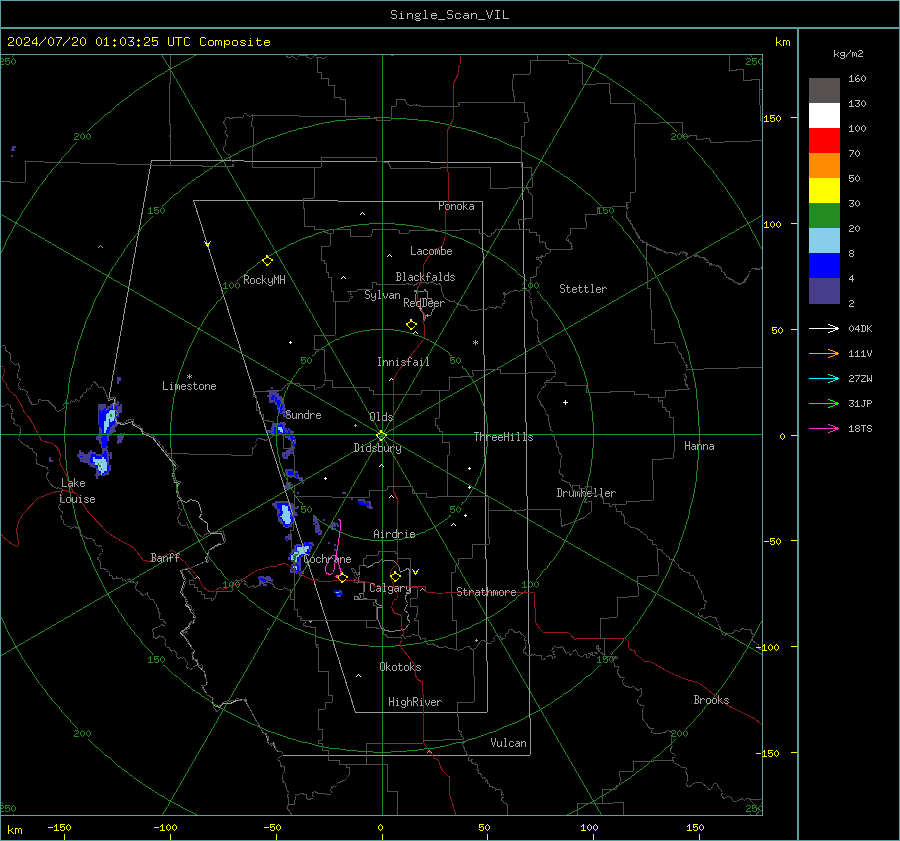Image resolution: width=900 pixels, height=841 pixels.
Task: Click the ThreeHills town label
Action: tap(503, 437)
